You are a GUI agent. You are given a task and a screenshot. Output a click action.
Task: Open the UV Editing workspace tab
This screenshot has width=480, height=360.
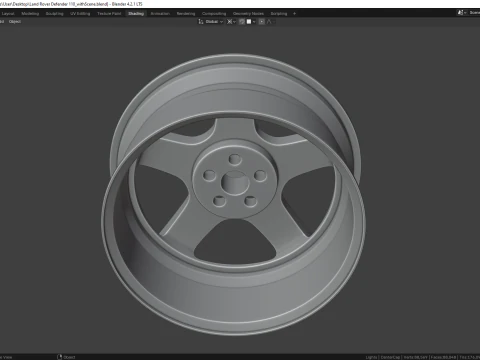point(80,14)
